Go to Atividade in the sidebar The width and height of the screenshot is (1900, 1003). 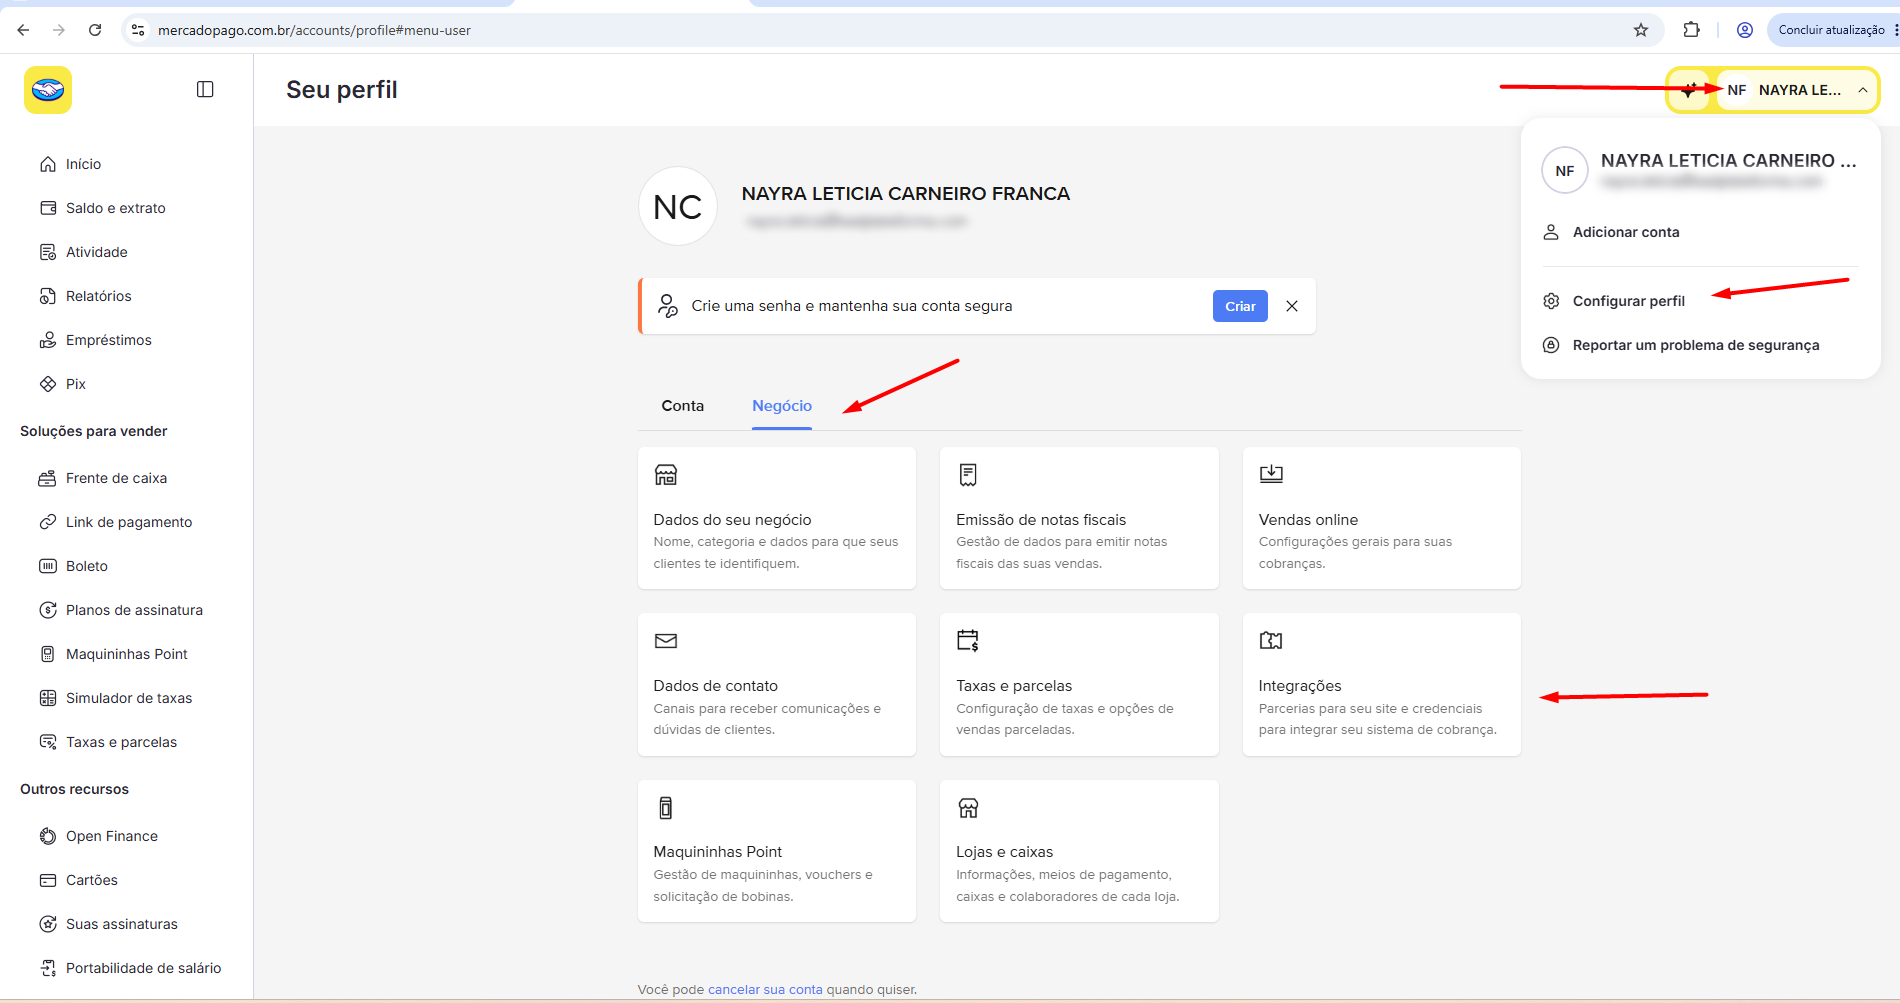[x=96, y=252]
